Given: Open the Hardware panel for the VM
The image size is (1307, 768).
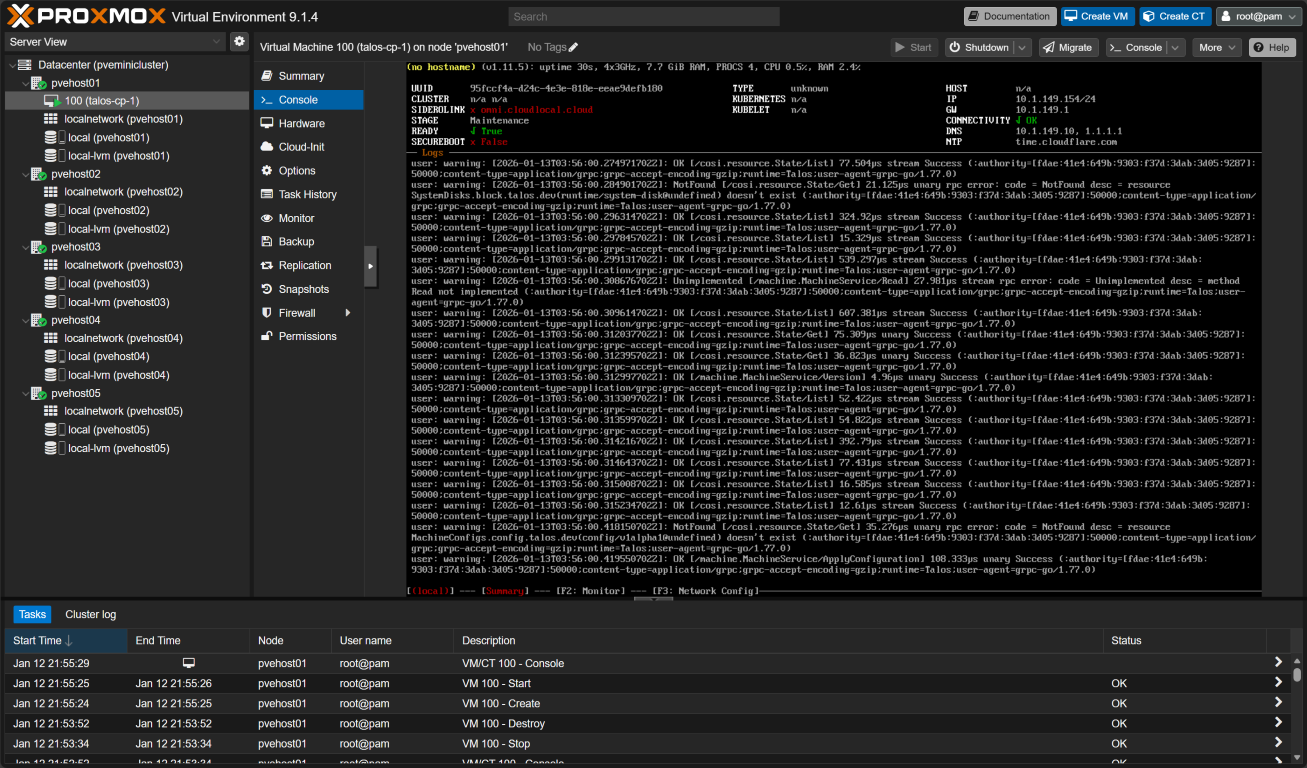Looking at the screenshot, I should coord(301,124).
